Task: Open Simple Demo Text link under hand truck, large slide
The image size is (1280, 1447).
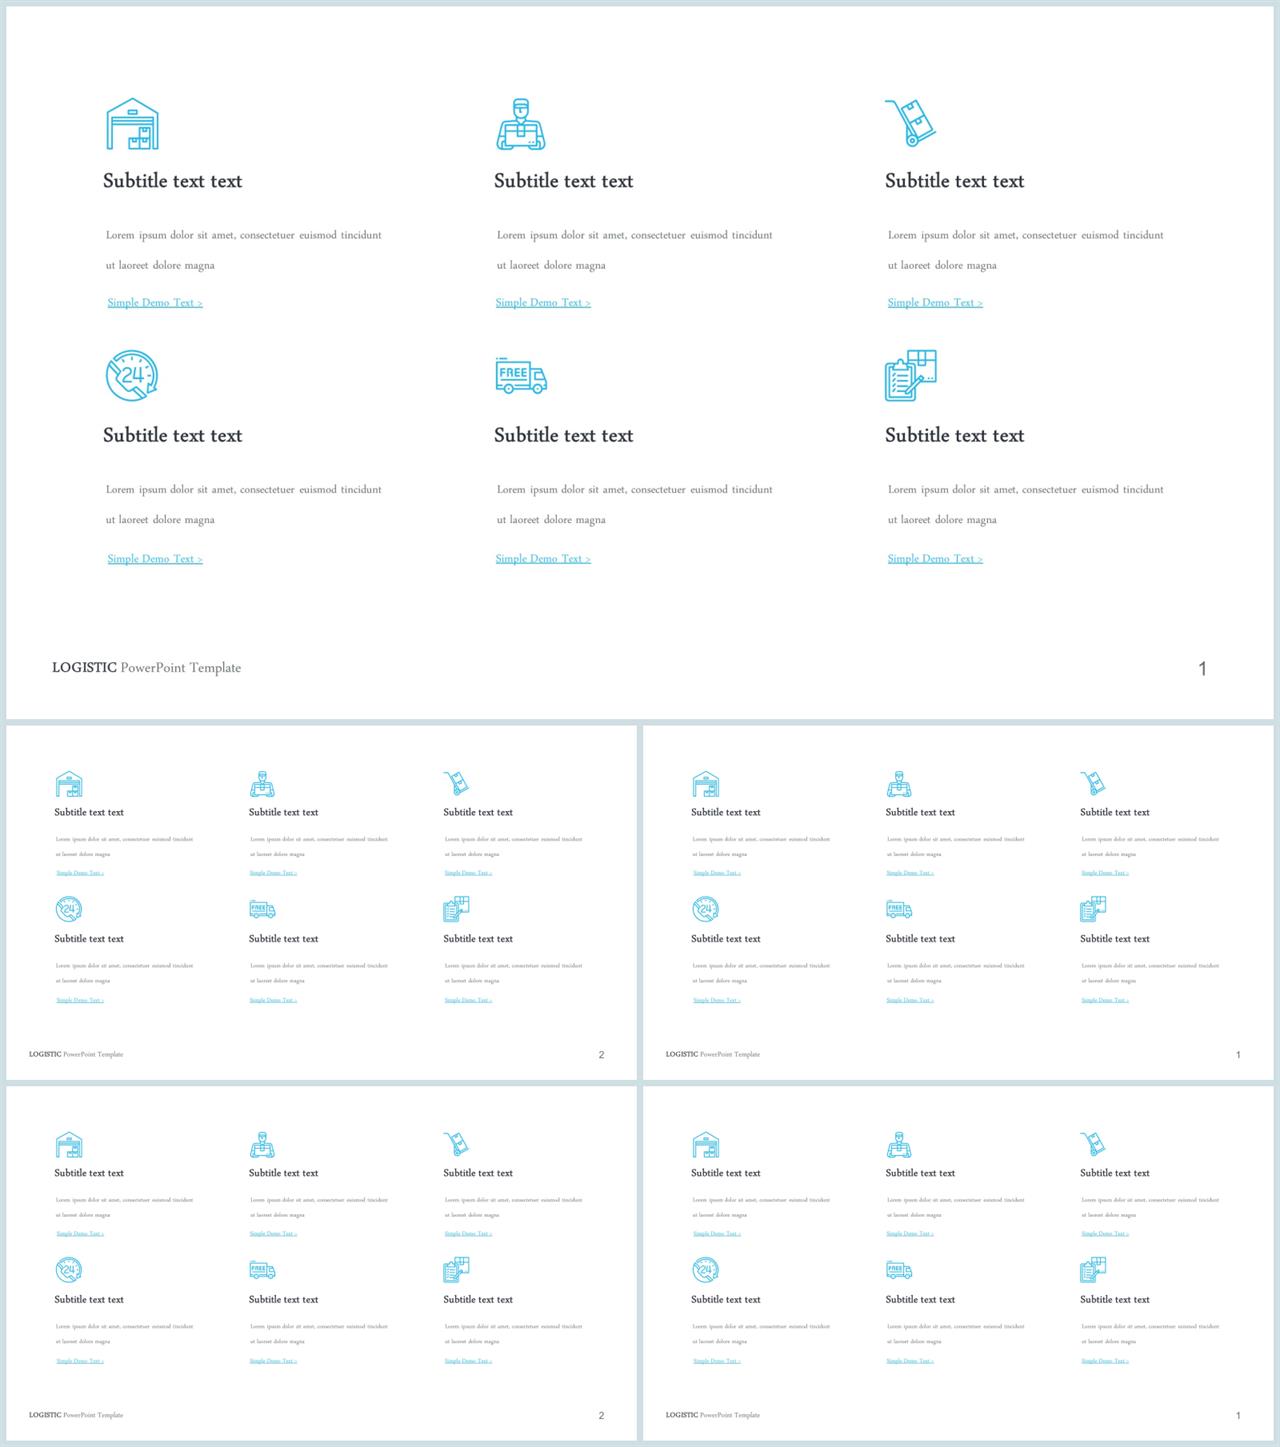Action: click(x=935, y=303)
